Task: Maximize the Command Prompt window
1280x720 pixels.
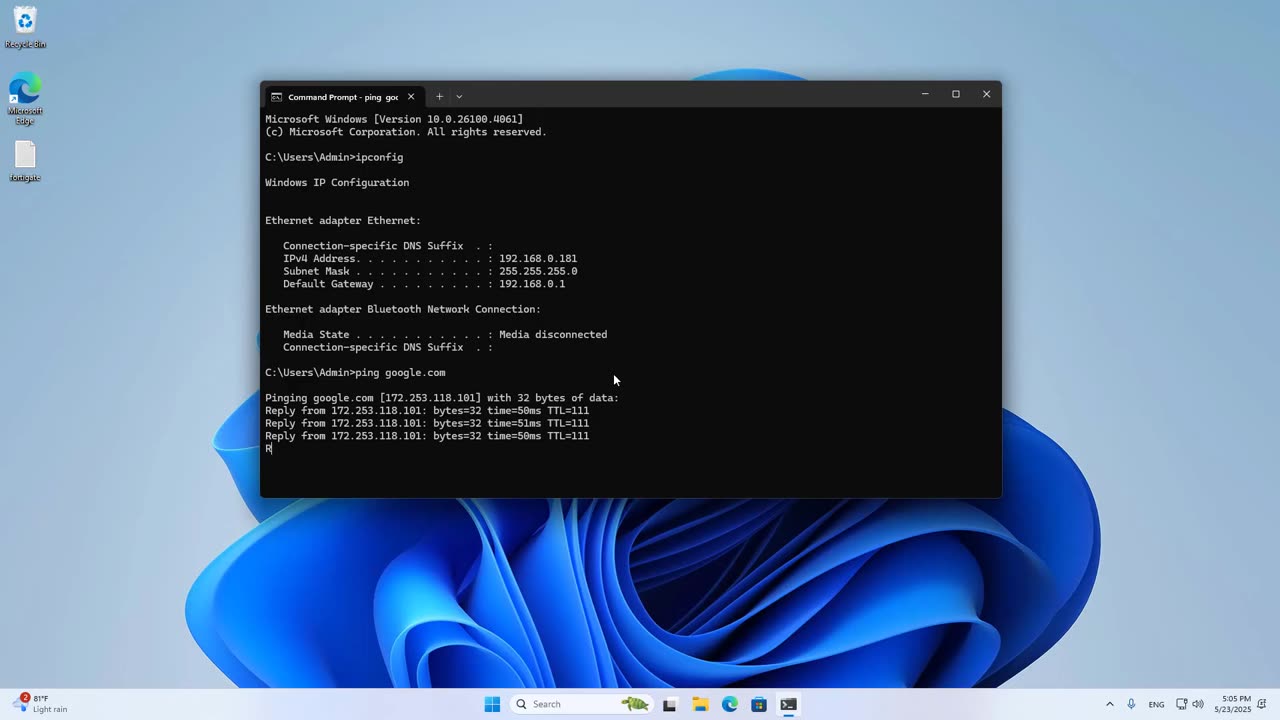Action: click(x=956, y=94)
